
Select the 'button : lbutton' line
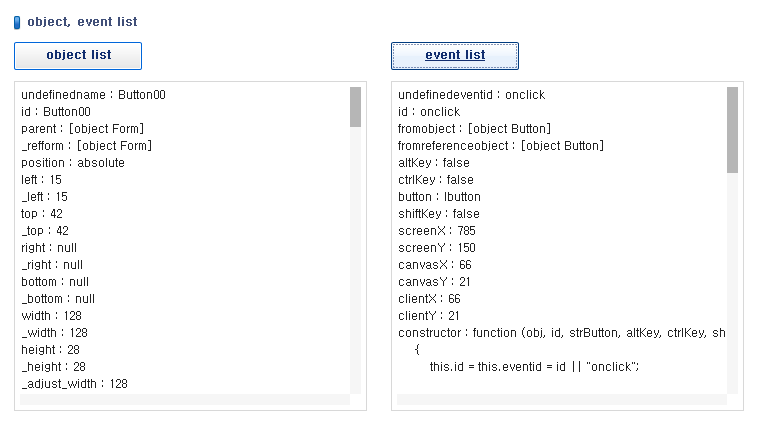coord(439,197)
